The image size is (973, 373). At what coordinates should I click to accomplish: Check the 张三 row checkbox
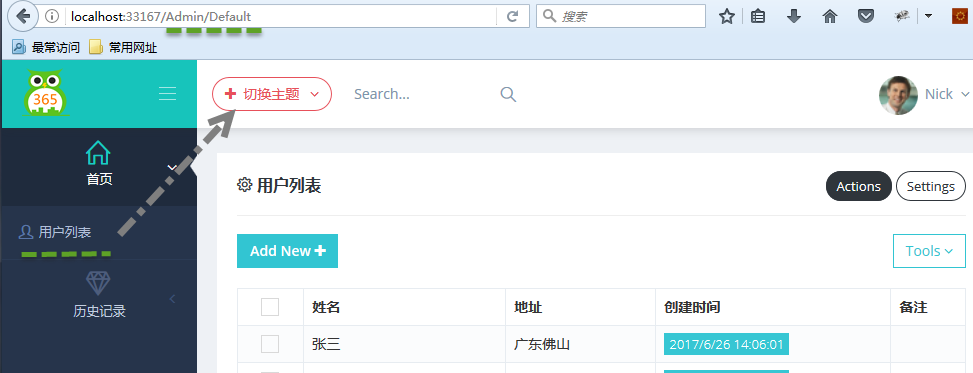tap(270, 344)
